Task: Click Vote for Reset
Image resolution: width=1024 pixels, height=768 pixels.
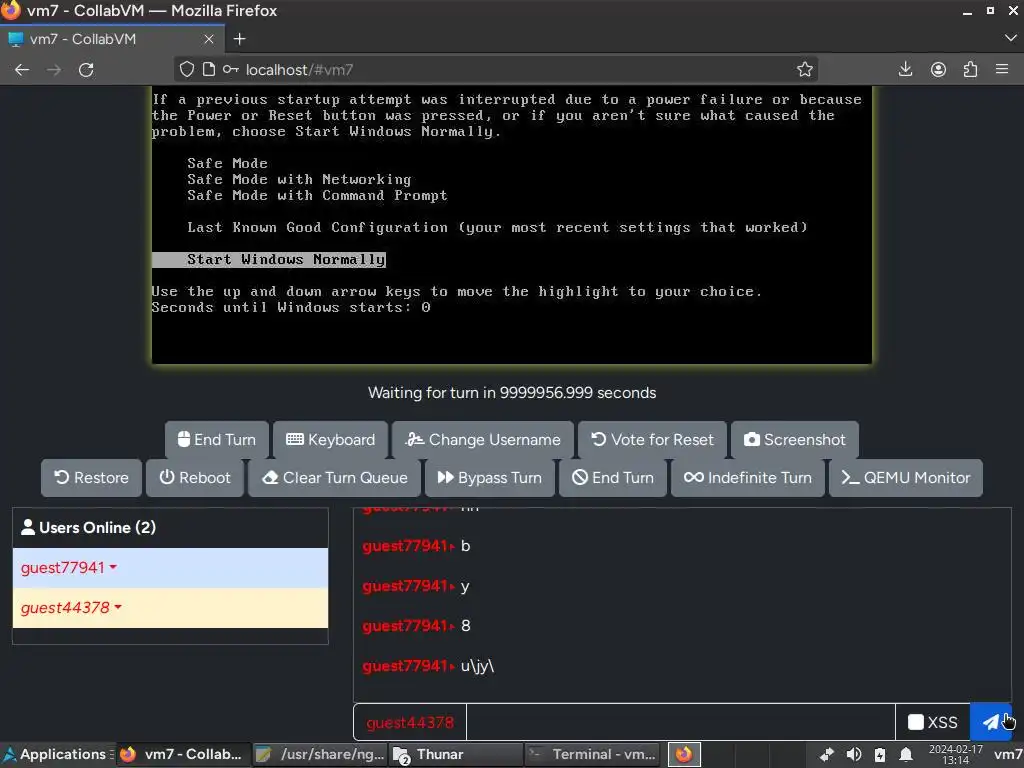Action: [652, 440]
